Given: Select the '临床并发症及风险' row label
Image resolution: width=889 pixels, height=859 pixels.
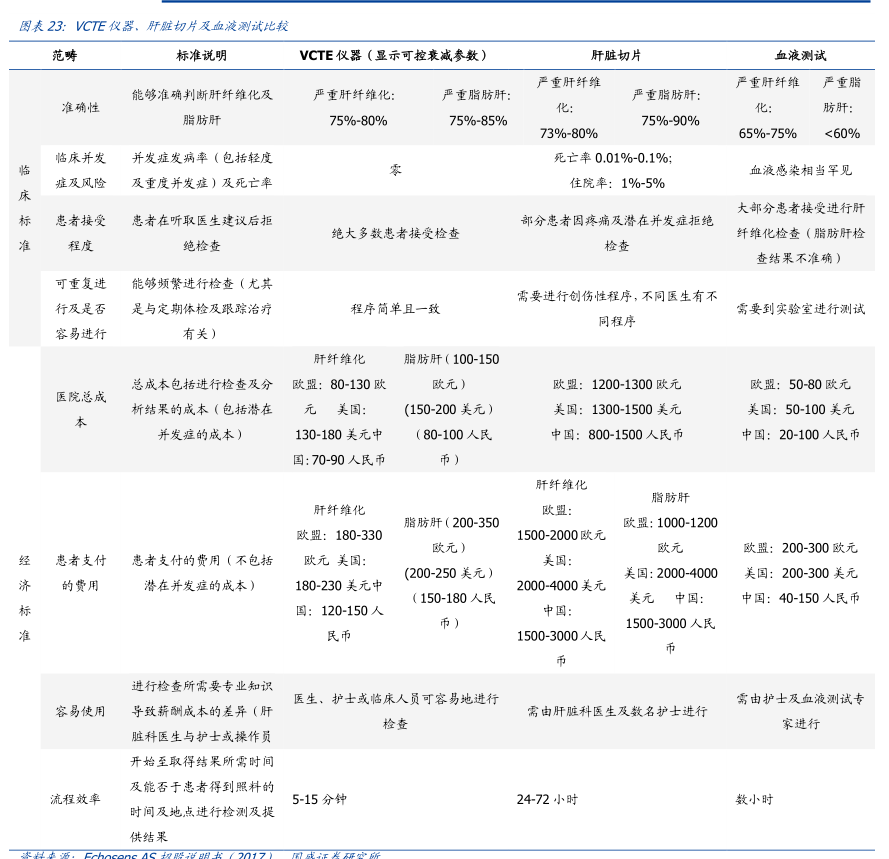Looking at the screenshot, I should point(80,170).
